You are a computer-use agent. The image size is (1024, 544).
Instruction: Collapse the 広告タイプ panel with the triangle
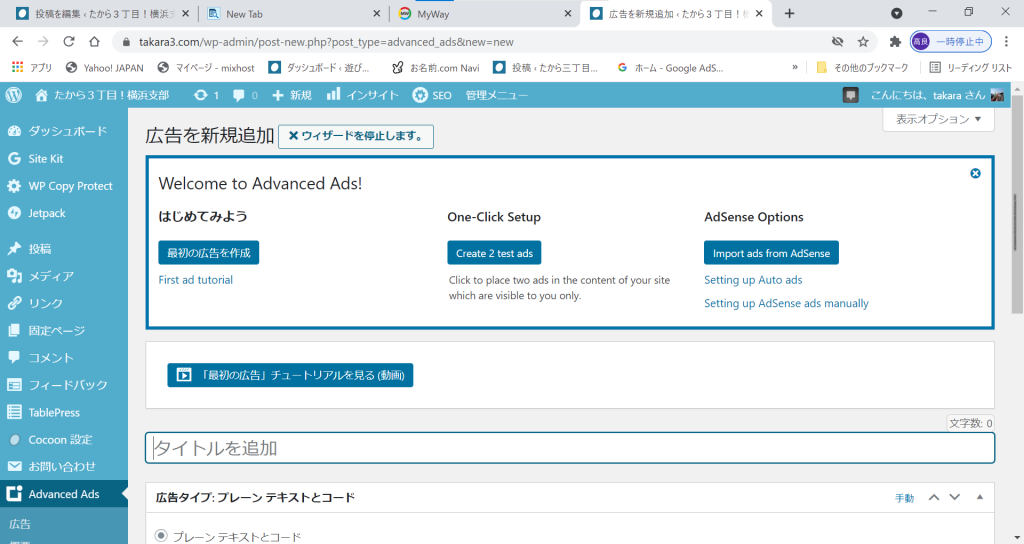point(980,497)
